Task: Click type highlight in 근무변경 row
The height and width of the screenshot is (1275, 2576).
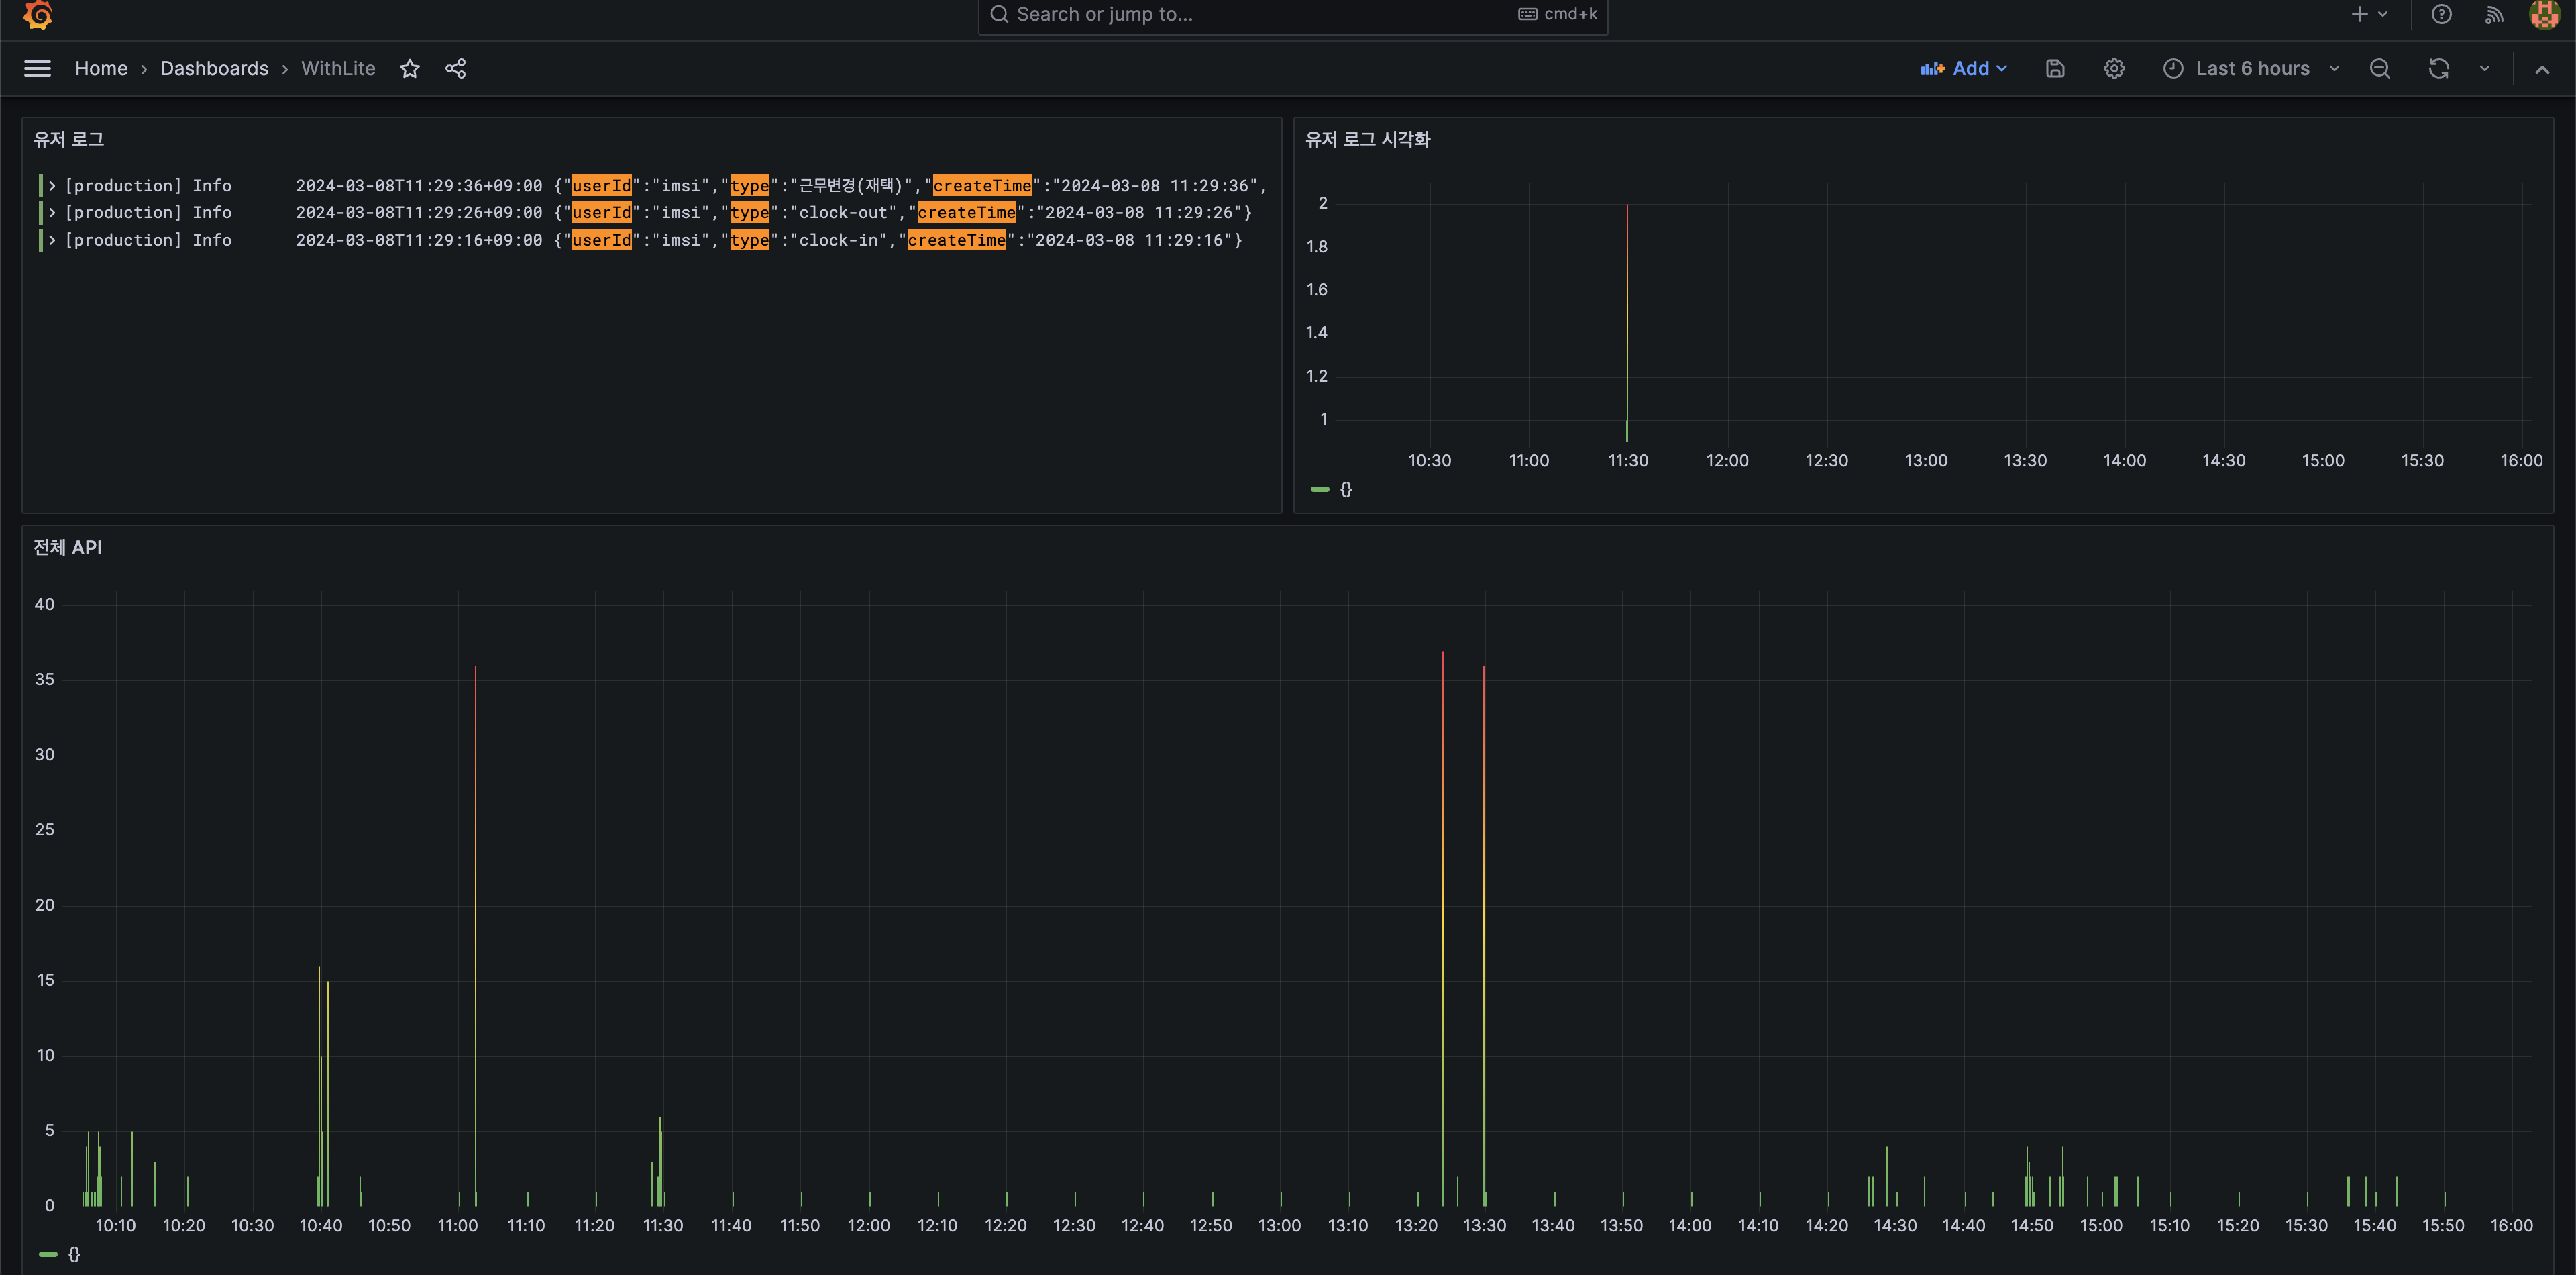Action: point(749,185)
